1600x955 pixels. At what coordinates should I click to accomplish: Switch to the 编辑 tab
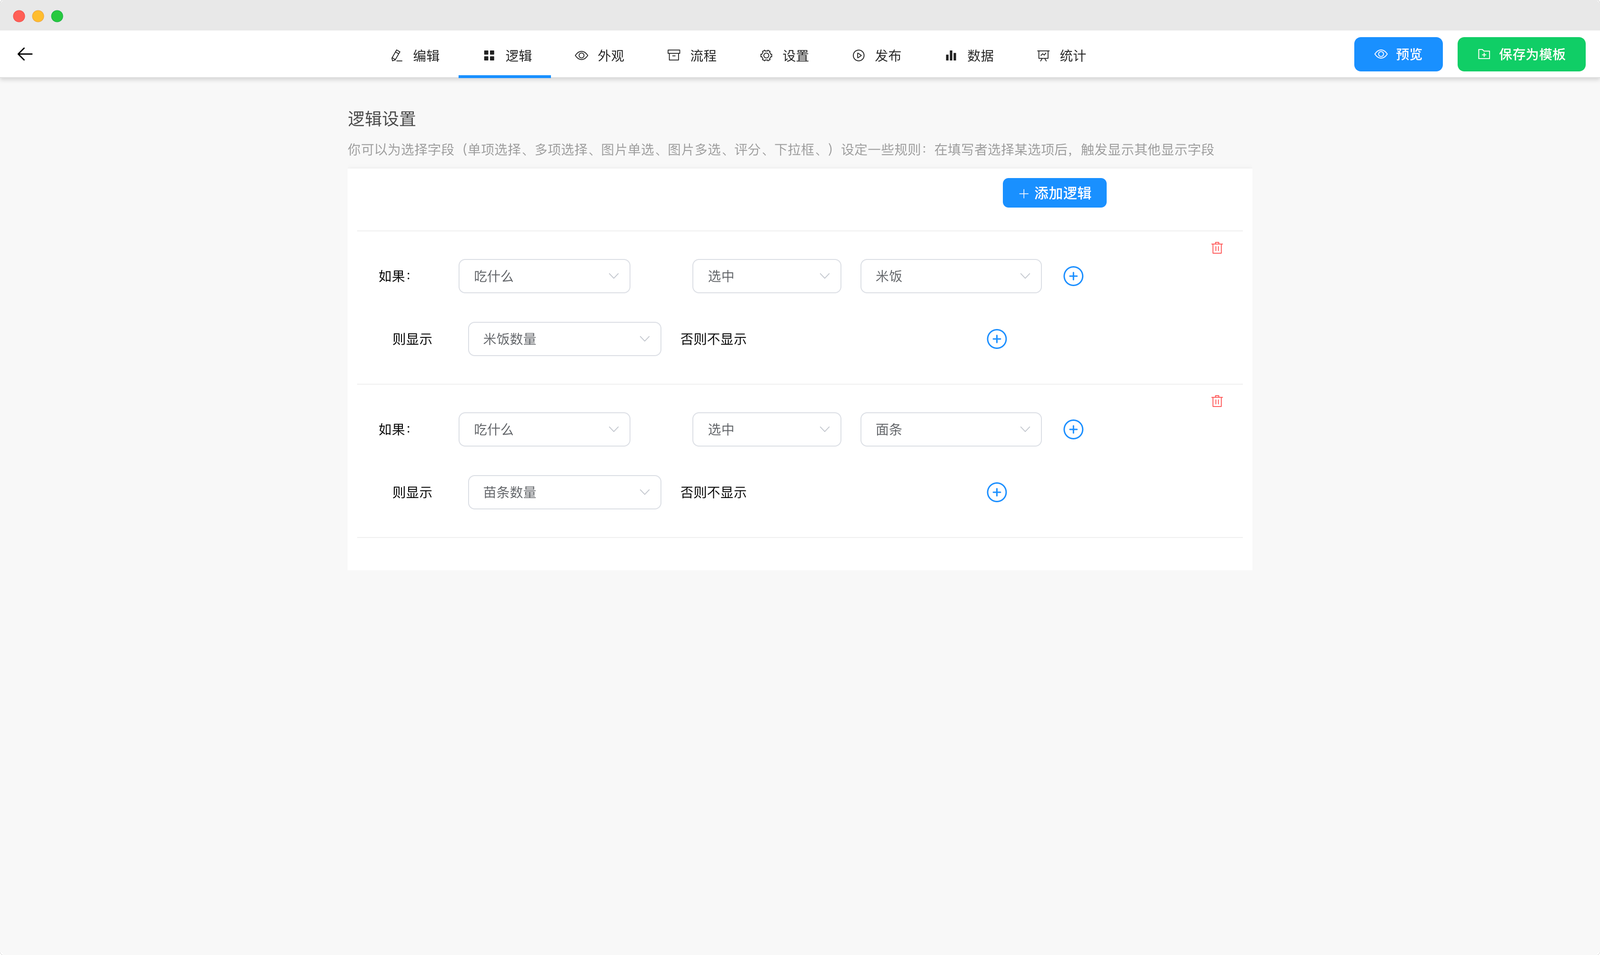pyautogui.click(x=415, y=56)
